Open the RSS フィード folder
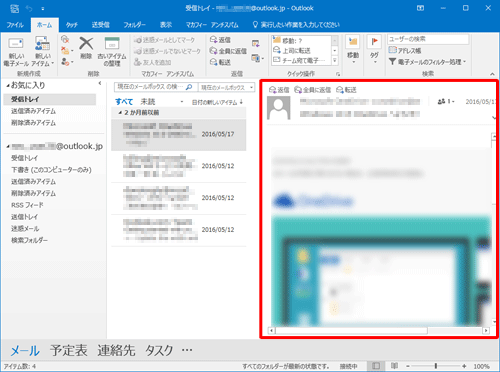This screenshot has width=500, height=372. click(x=27, y=205)
